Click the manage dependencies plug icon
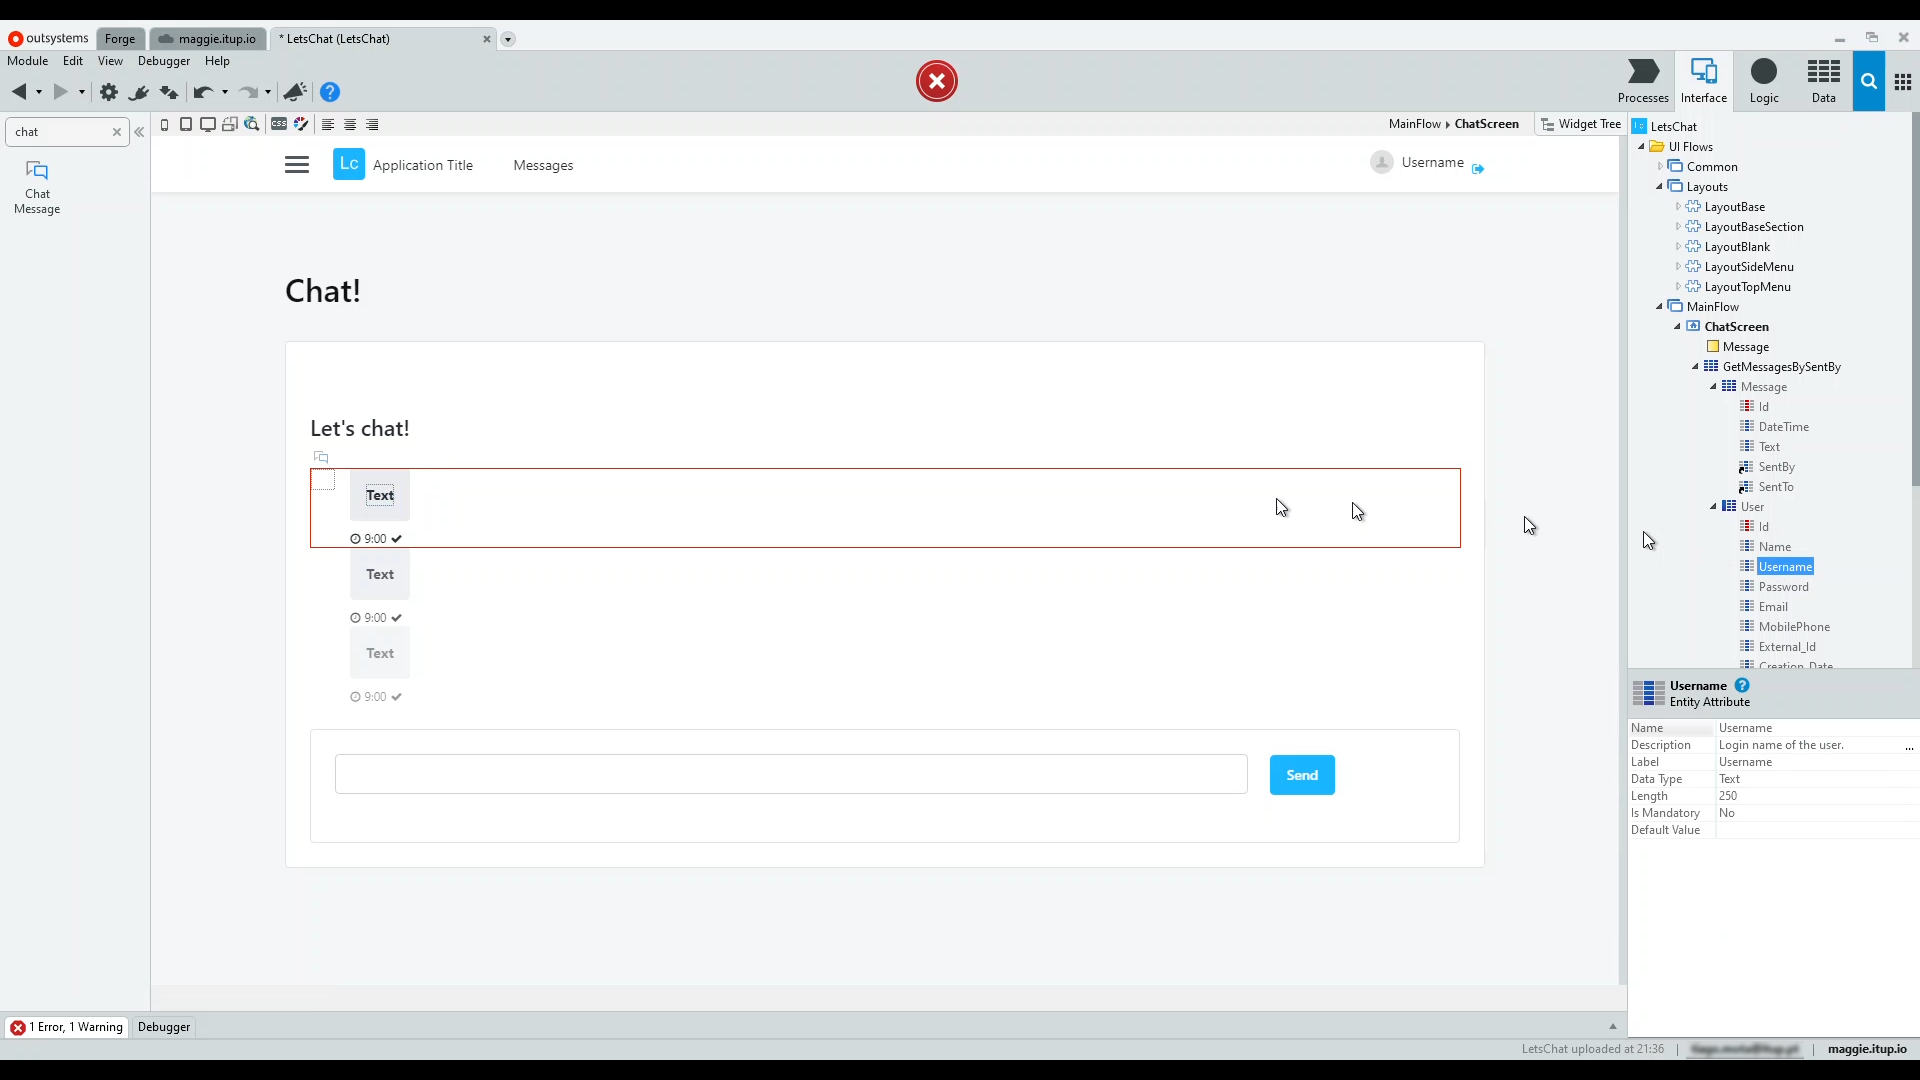The width and height of the screenshot is (1920, 1080). pos(139,92)
